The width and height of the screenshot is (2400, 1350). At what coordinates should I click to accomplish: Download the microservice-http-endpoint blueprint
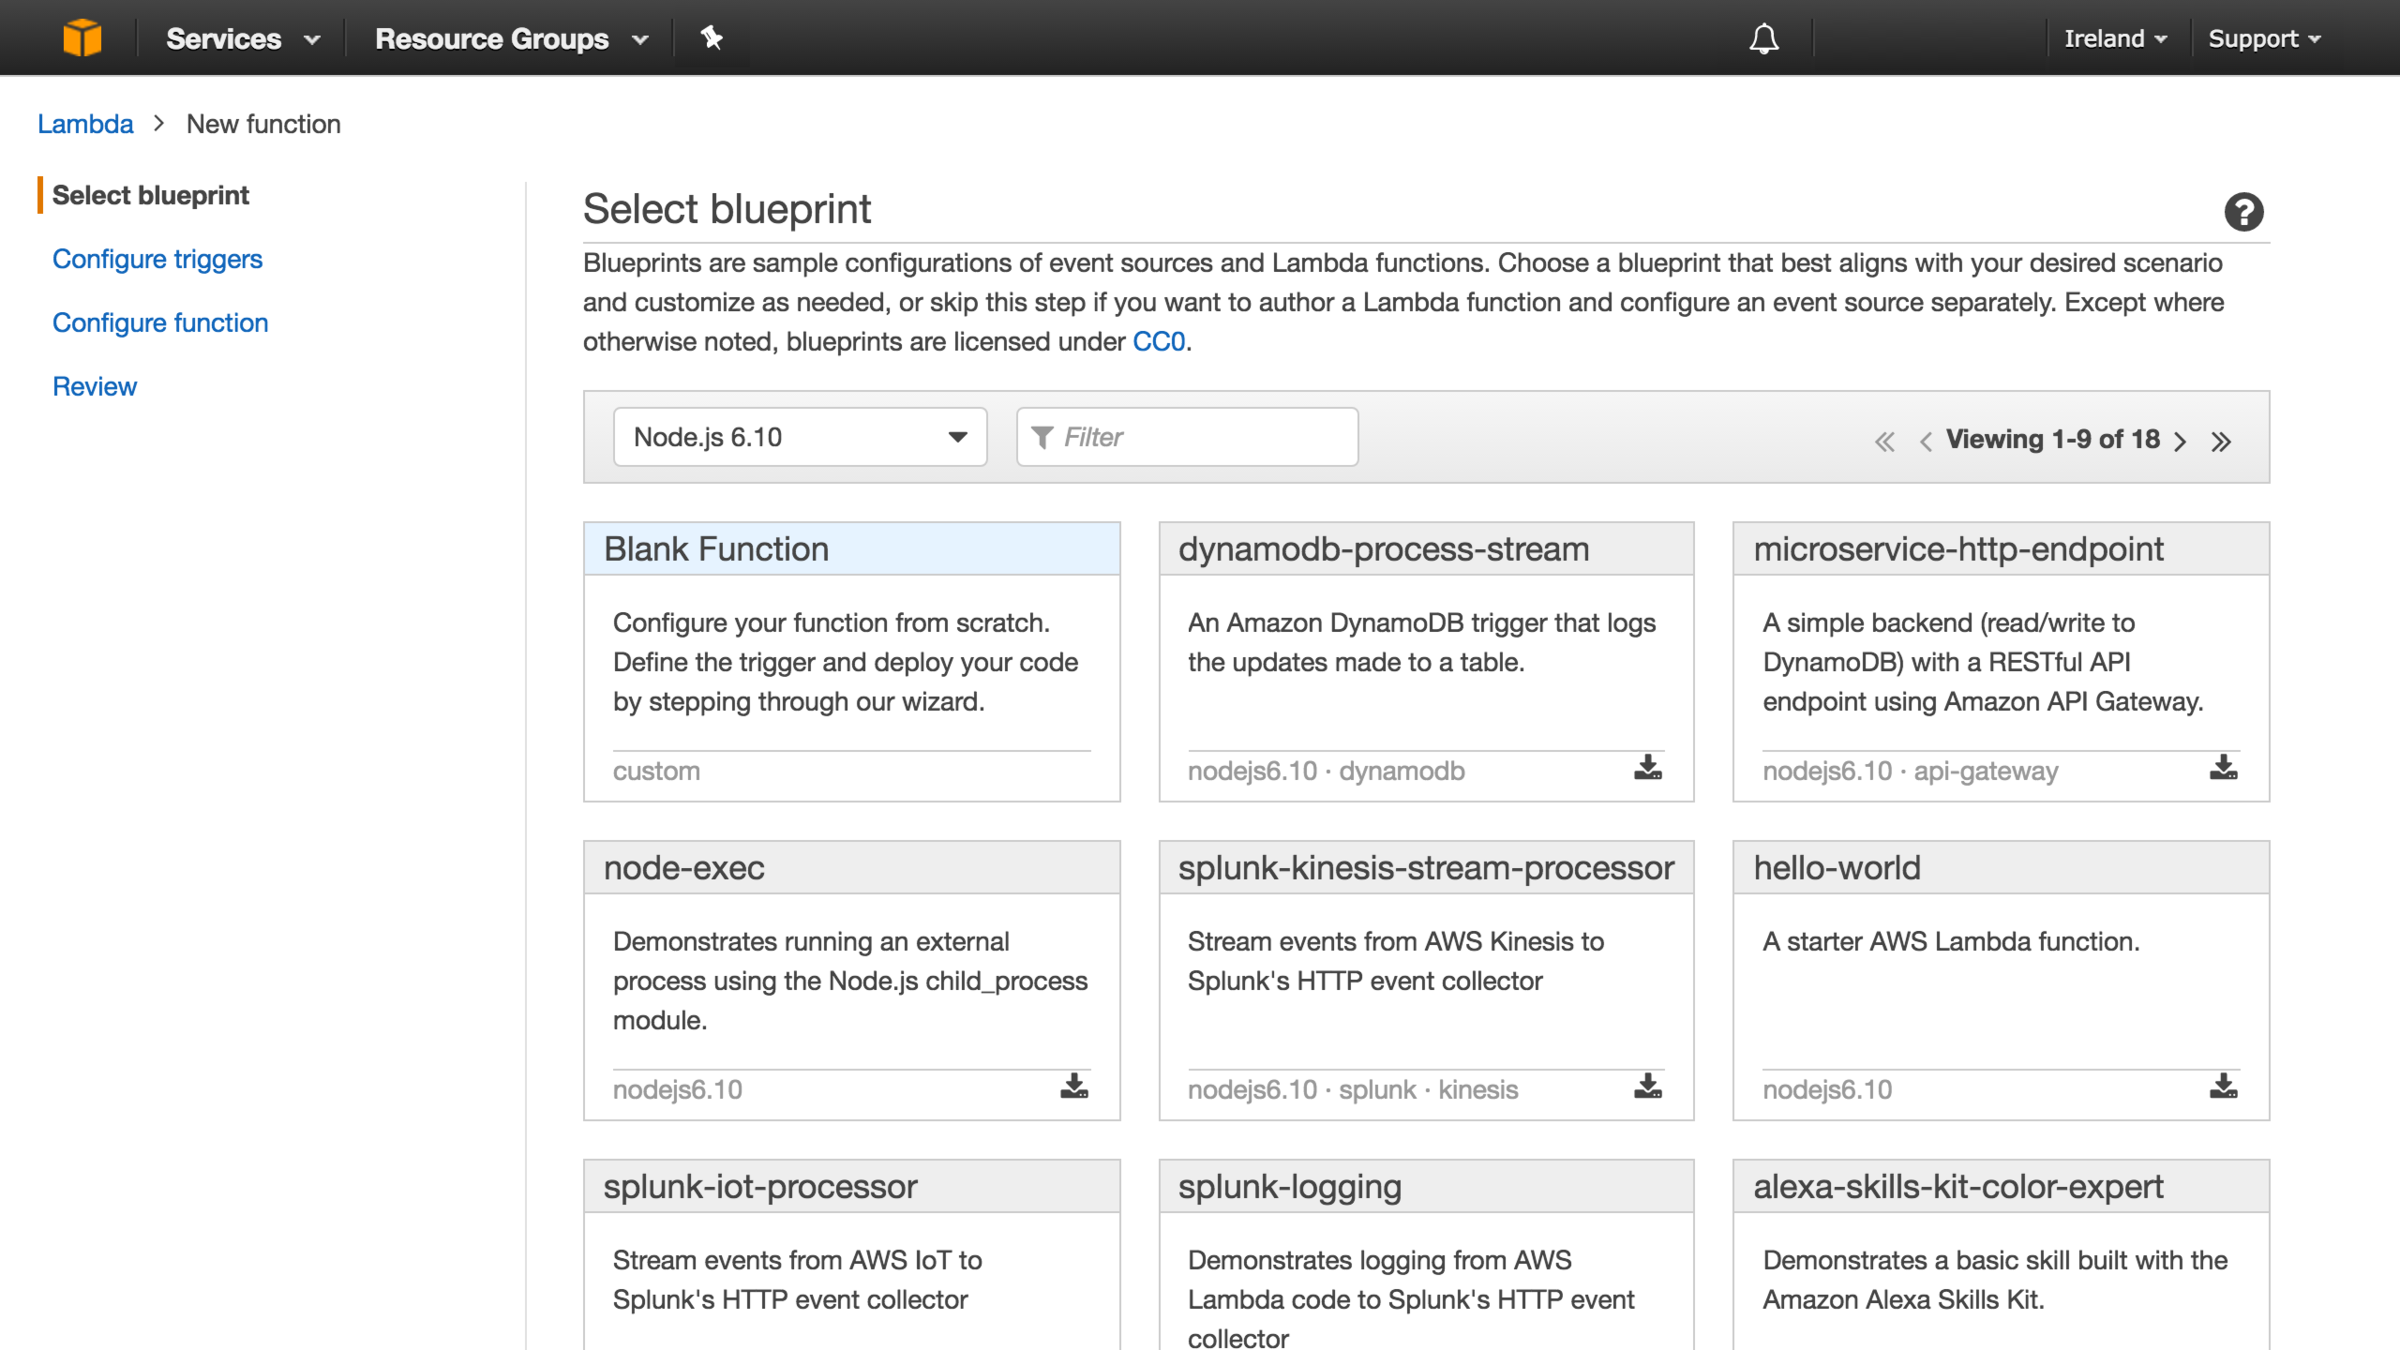coord(2222,768)
